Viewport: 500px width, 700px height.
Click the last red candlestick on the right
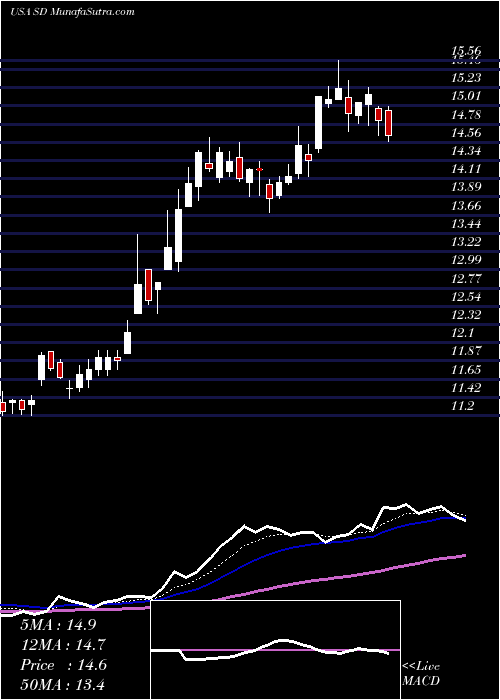[x=388, y=123]
